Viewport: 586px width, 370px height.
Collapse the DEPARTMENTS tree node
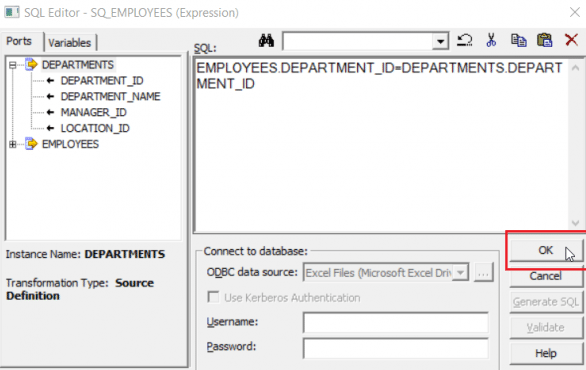(x=12, y=65)
